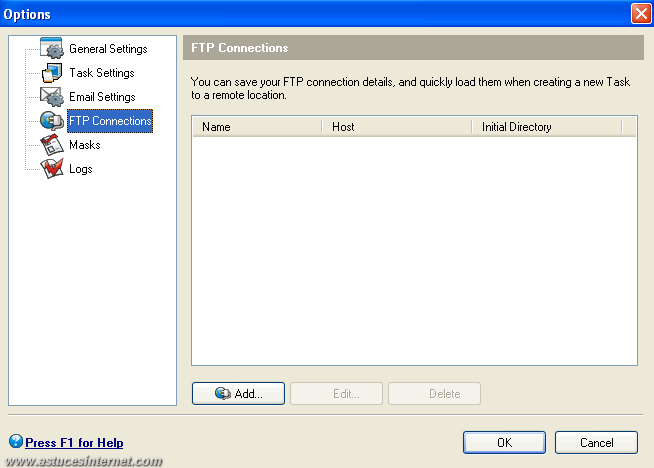This screenshot has width=654, height=468.
Task: Select General Settings in the tree
Action: pyautogui.click(x=108, y=49)
